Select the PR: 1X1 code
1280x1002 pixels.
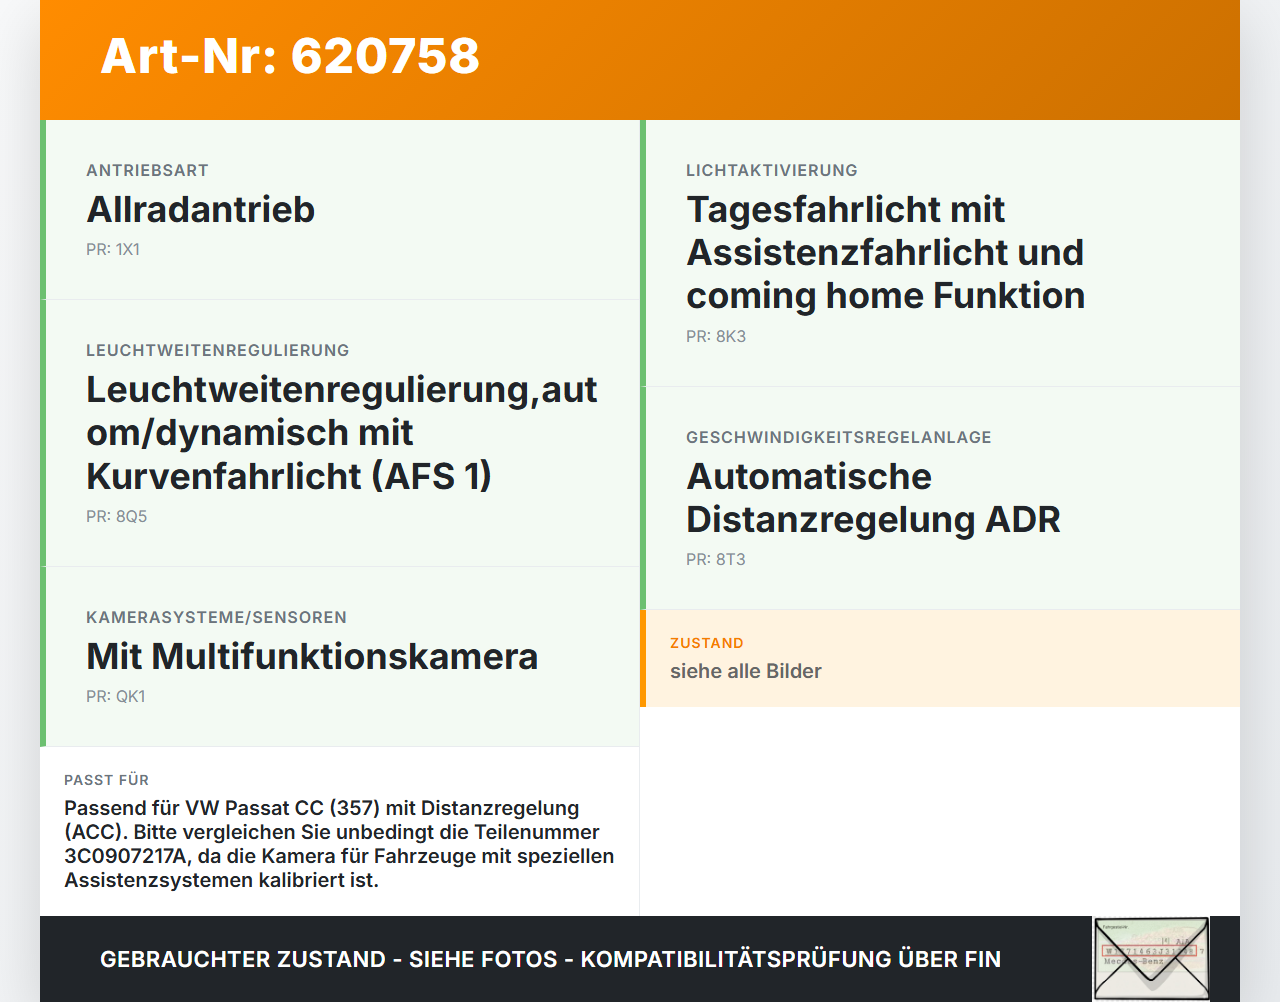[113, 250]
